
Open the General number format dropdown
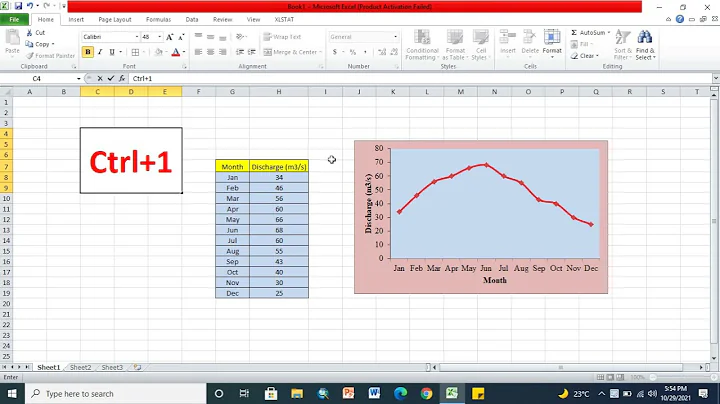click(x=395, y=37)
